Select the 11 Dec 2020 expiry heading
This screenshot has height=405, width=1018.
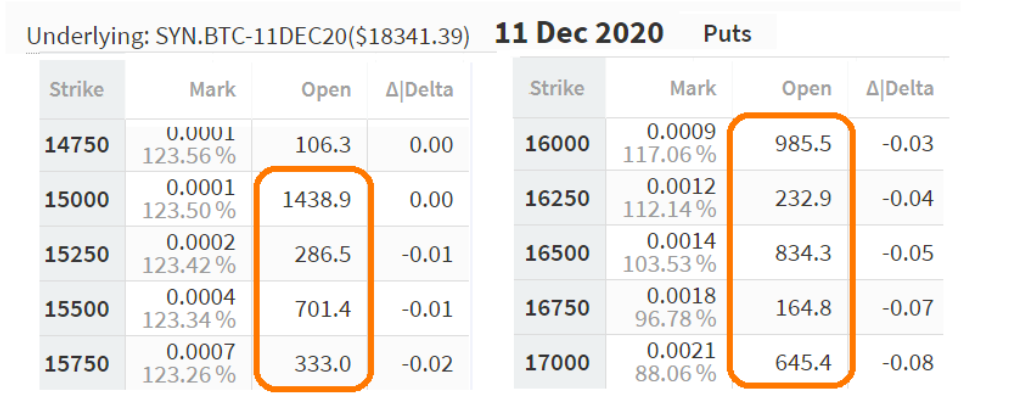click(579, 32)
